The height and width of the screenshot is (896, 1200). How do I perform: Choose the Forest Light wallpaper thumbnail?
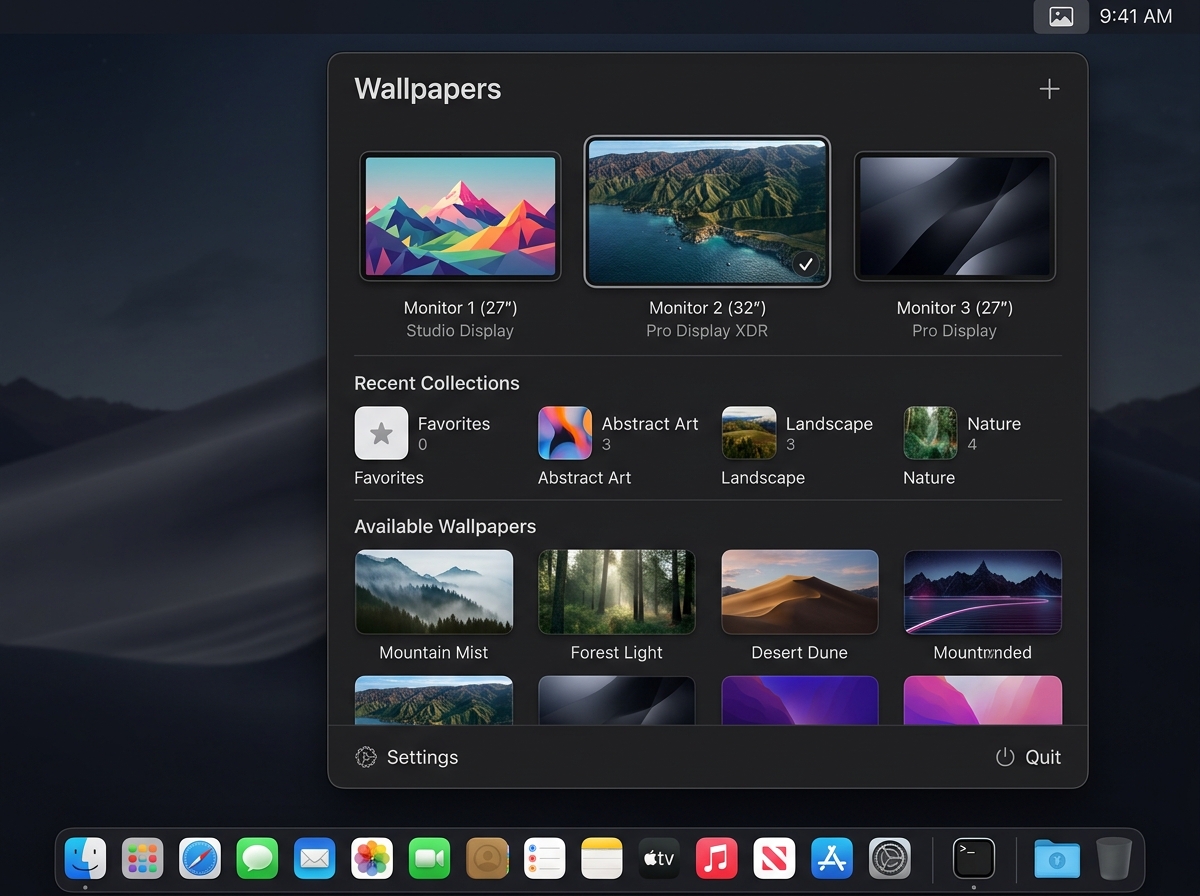tap(617, 592)
